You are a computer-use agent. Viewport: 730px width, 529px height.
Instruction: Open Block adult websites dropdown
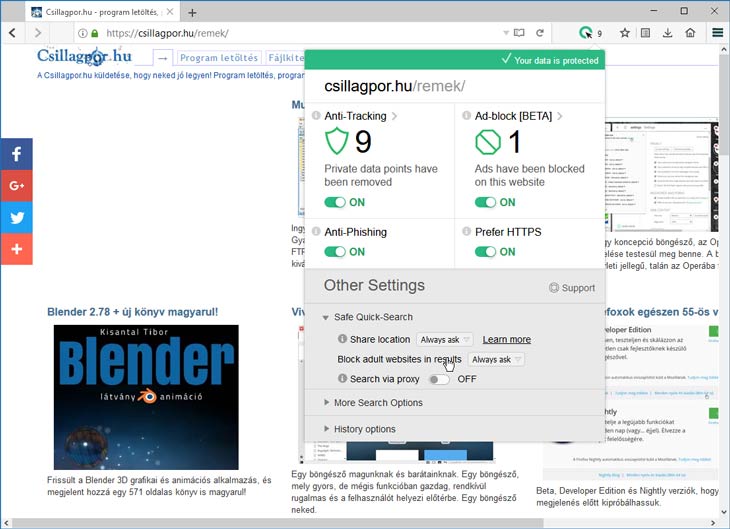(x=496, y=359)
